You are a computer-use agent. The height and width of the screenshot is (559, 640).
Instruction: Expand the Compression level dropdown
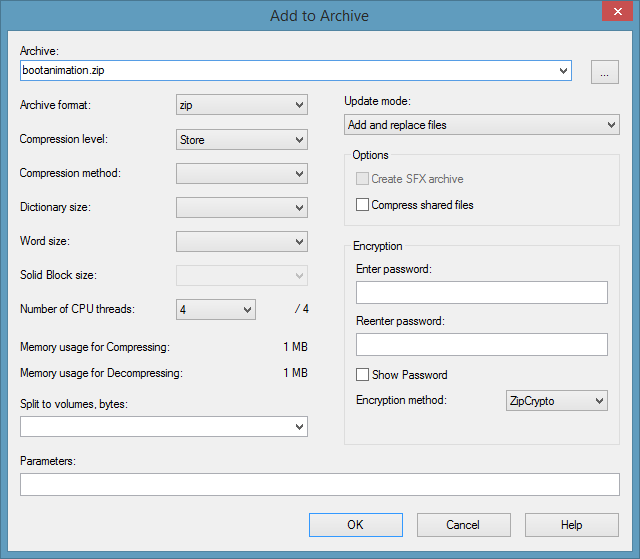point(241,140)
